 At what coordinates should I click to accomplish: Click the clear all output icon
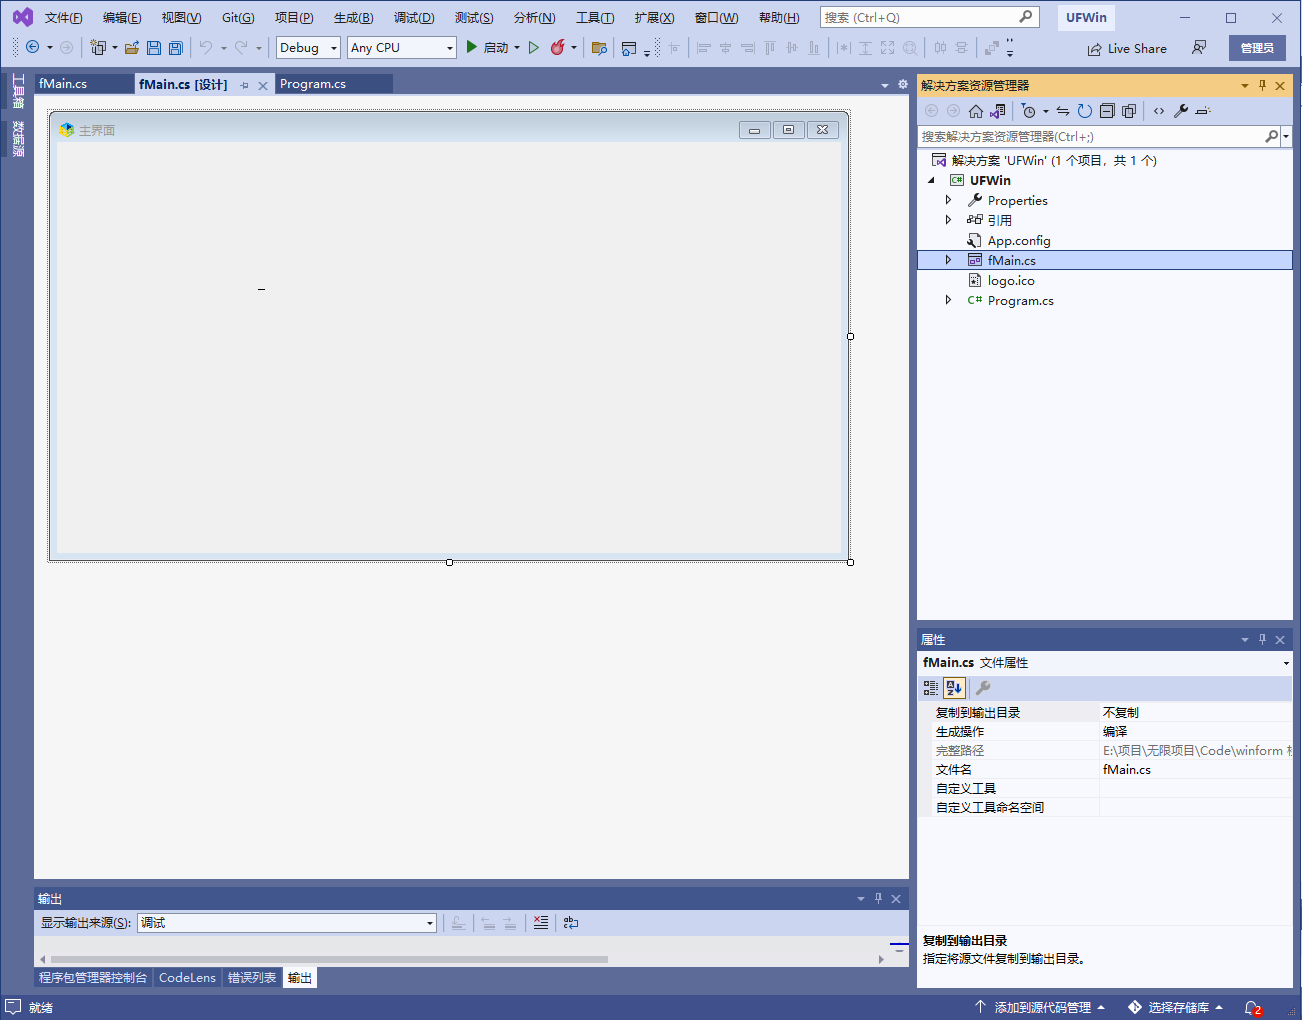pyautogui.click(x=541, y=923)
